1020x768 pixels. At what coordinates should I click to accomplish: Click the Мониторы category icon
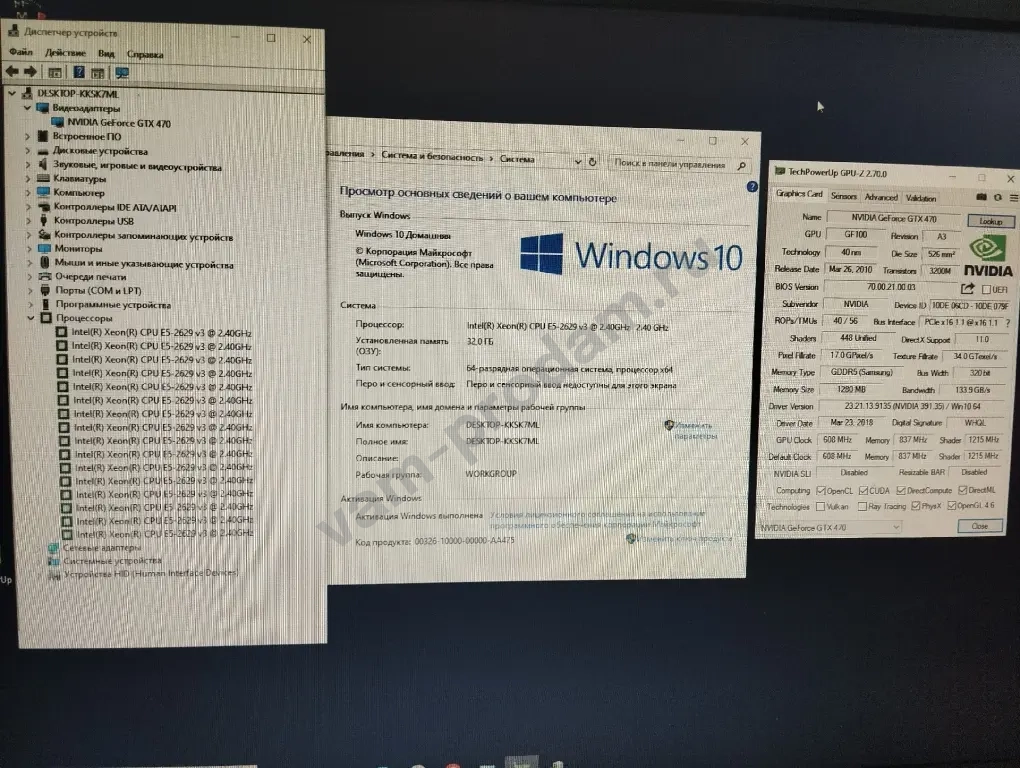click(44, 248)
